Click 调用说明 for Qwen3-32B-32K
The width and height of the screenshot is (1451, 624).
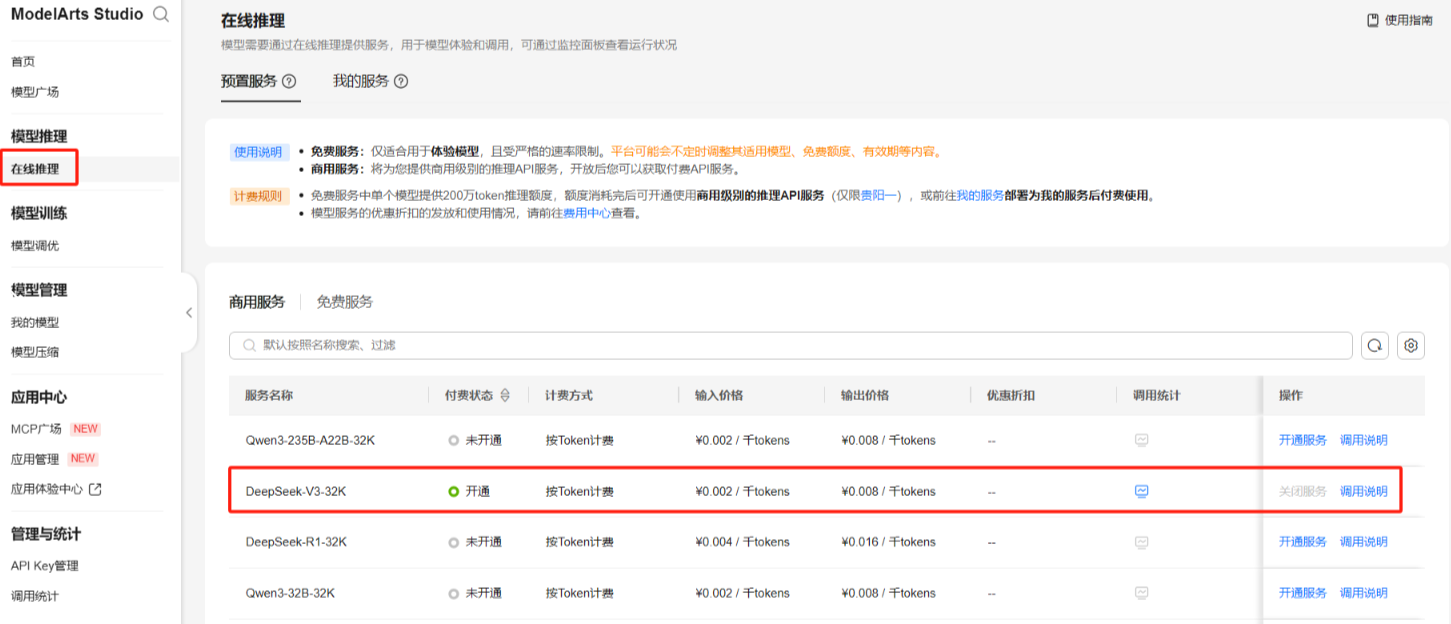pyautogui.click(x=1364, y=593)
